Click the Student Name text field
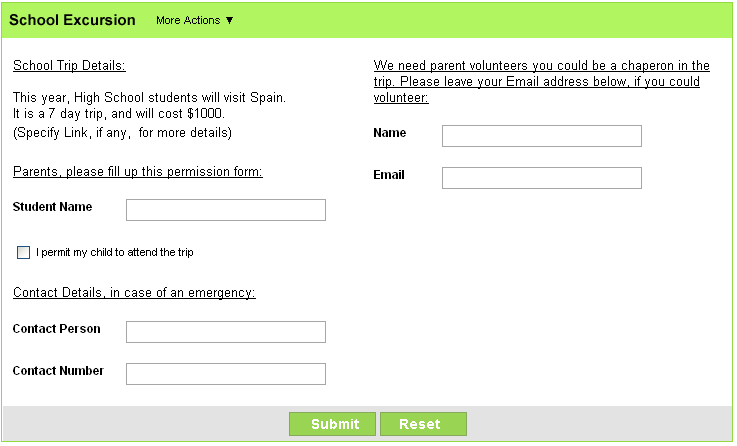737x446 pixels. pyautogui.click(x=226, y=210)
